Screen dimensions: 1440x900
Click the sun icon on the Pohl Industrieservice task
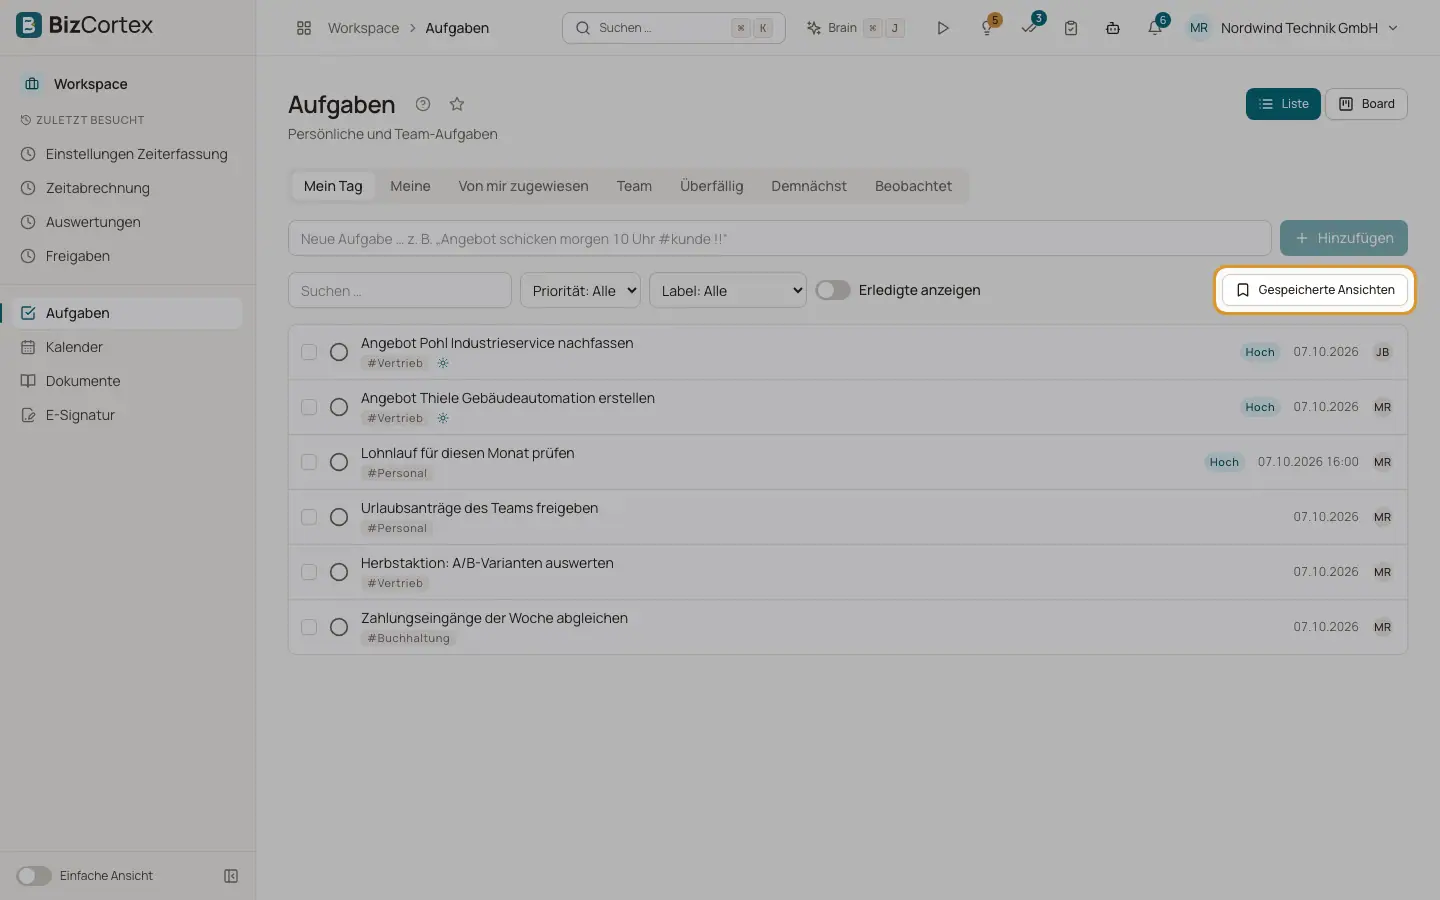pyautogui.click(x=443, y=363)
